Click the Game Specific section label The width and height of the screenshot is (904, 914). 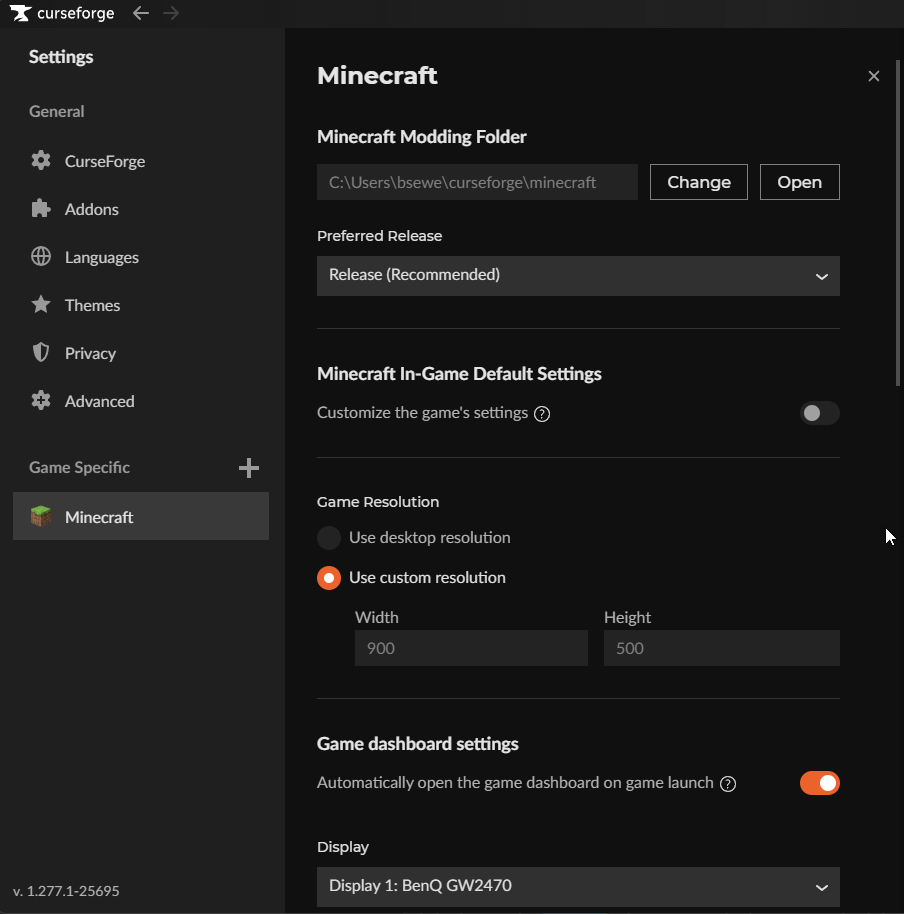point(79,467)
